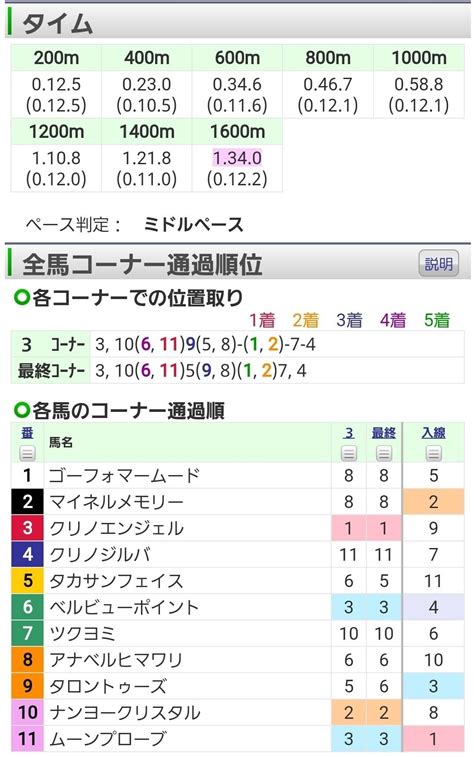Open the 番 column header link
Image resolution: width=474 pixels, height=757 pixels.
point(27,433)
